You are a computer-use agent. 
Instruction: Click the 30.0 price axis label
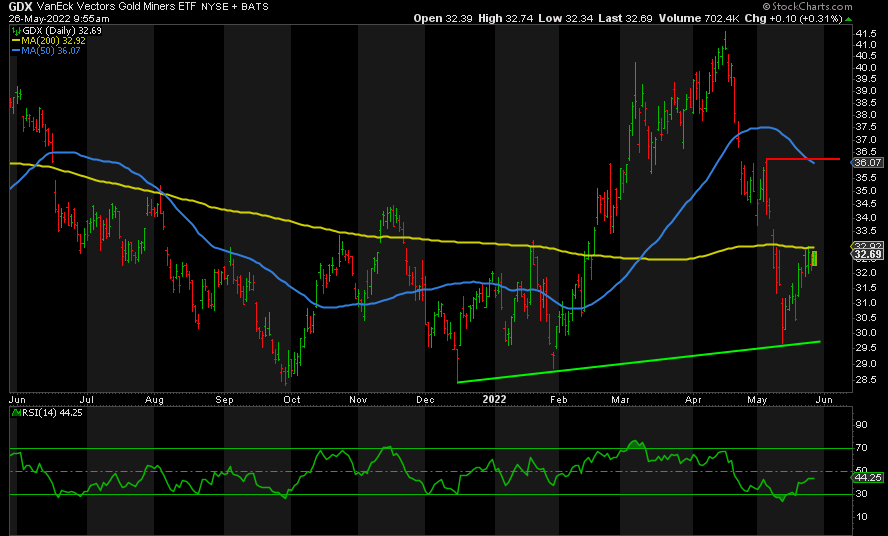[865, 332]
